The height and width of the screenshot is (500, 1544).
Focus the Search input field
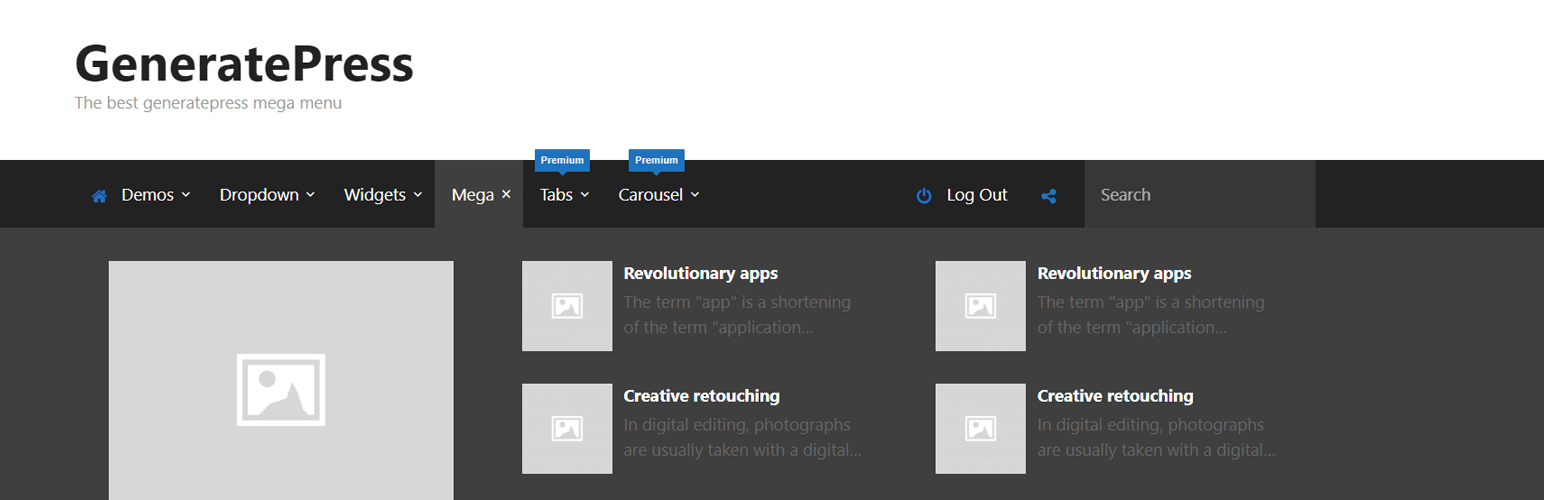click(x=1200, y=194)
